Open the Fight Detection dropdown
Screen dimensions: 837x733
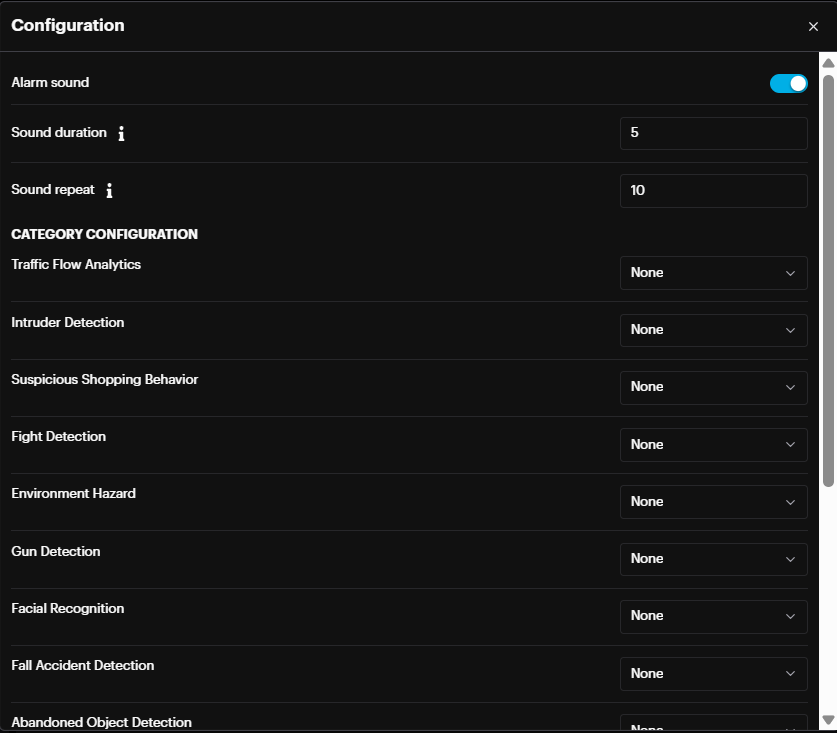pyautogui.click(x=713, y=444)
